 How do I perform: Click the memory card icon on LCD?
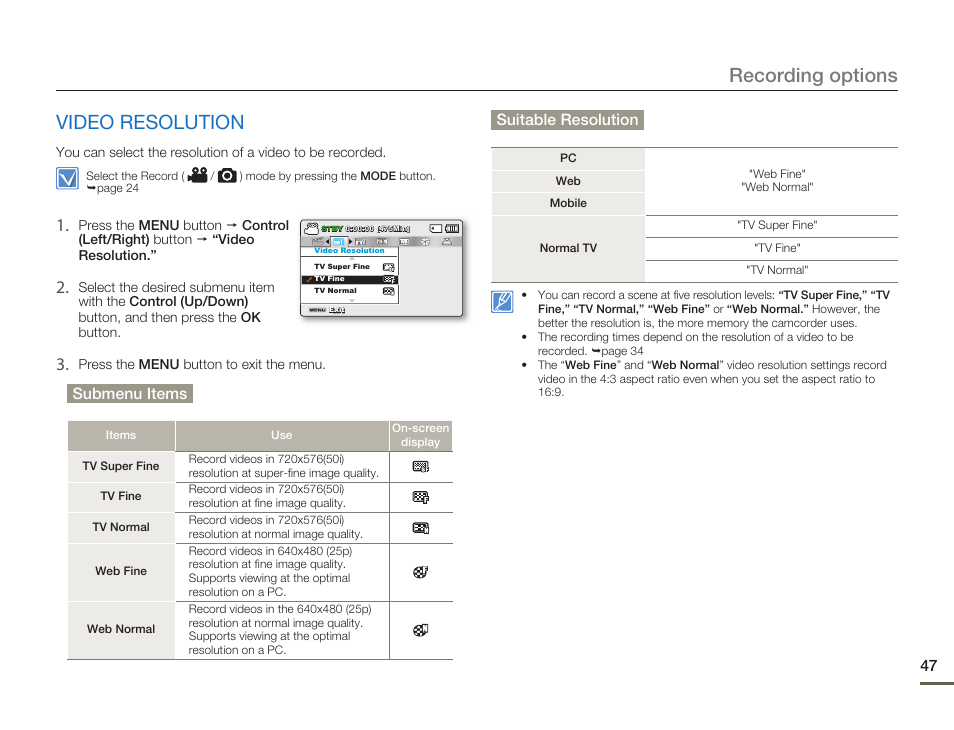point(436,229)
